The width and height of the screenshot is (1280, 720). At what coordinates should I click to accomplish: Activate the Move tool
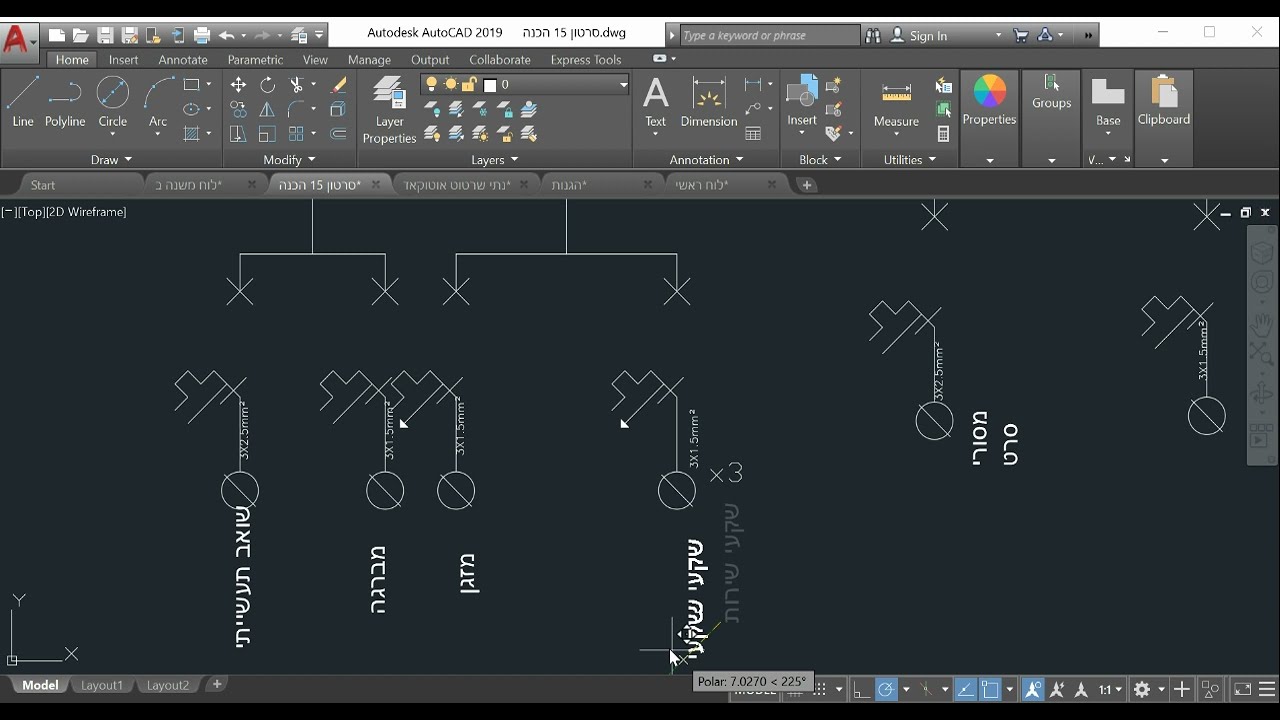(238, 85)
